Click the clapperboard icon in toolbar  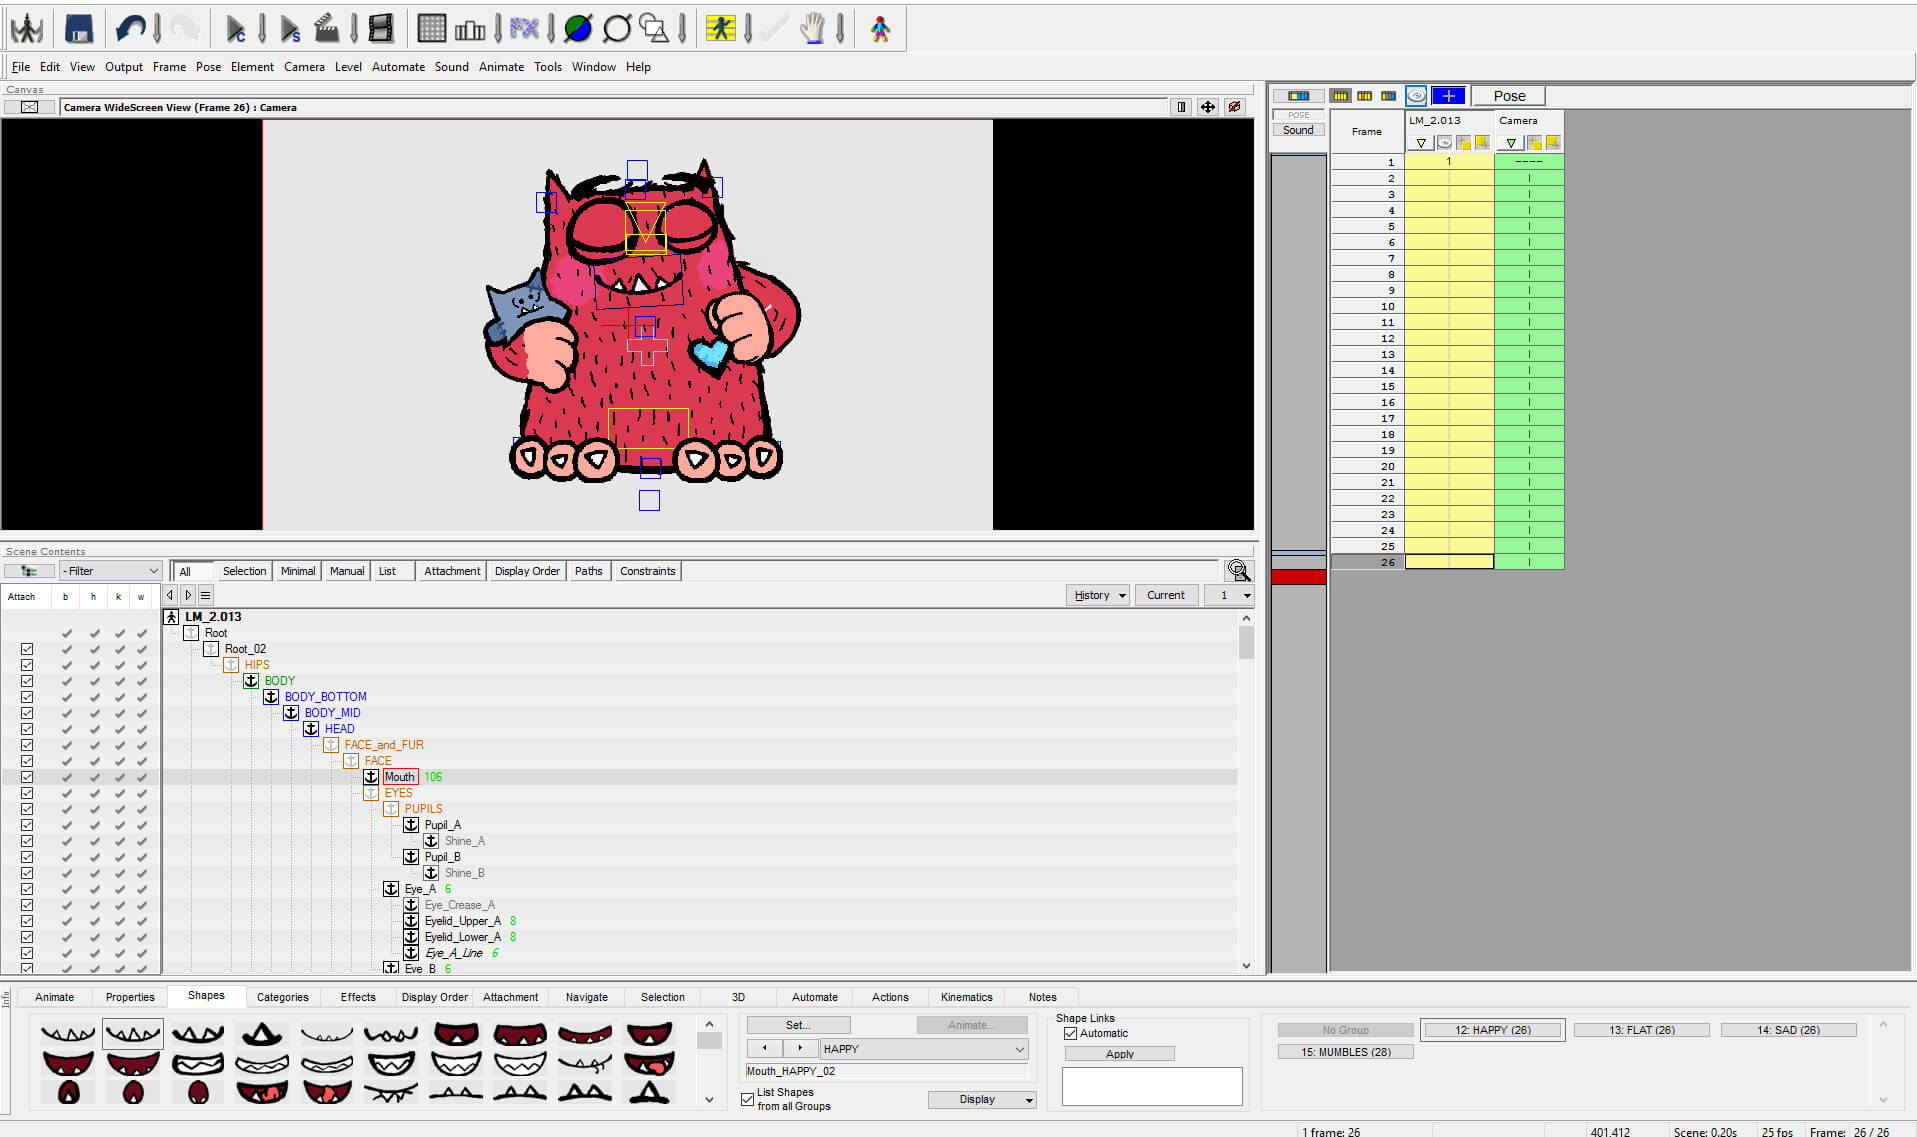326,29
